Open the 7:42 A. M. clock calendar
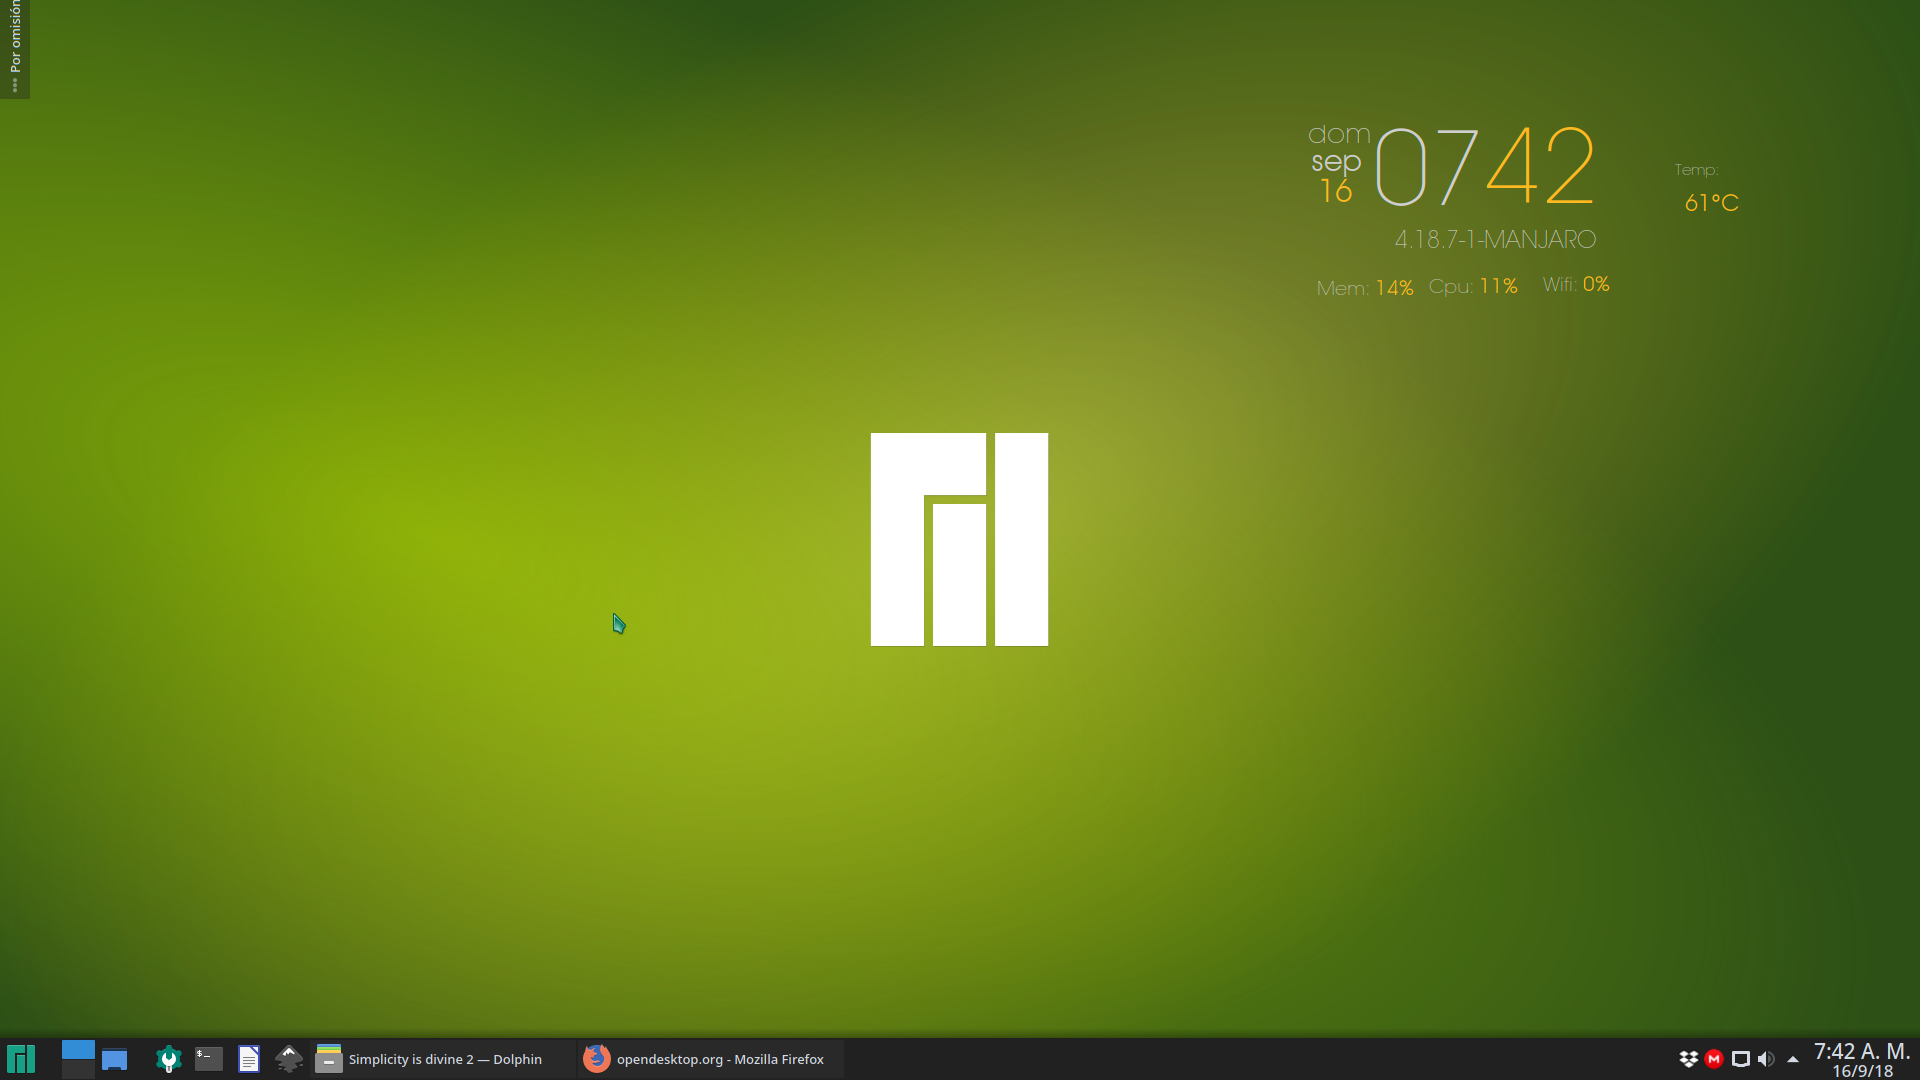The width and height of the screenshot is (1920, 1080). tap(1862, 1060)
